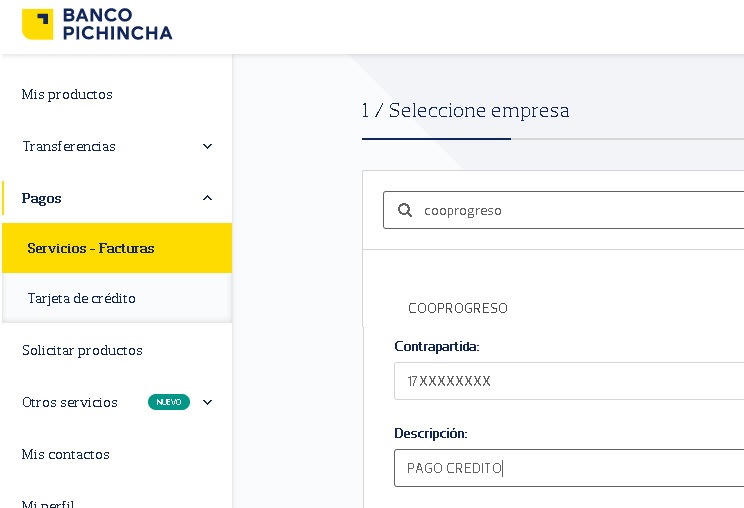This screenshot has height=508, width=744.
Task: Select Servicios - Facturas submenu
Action: tap(117, 248)
